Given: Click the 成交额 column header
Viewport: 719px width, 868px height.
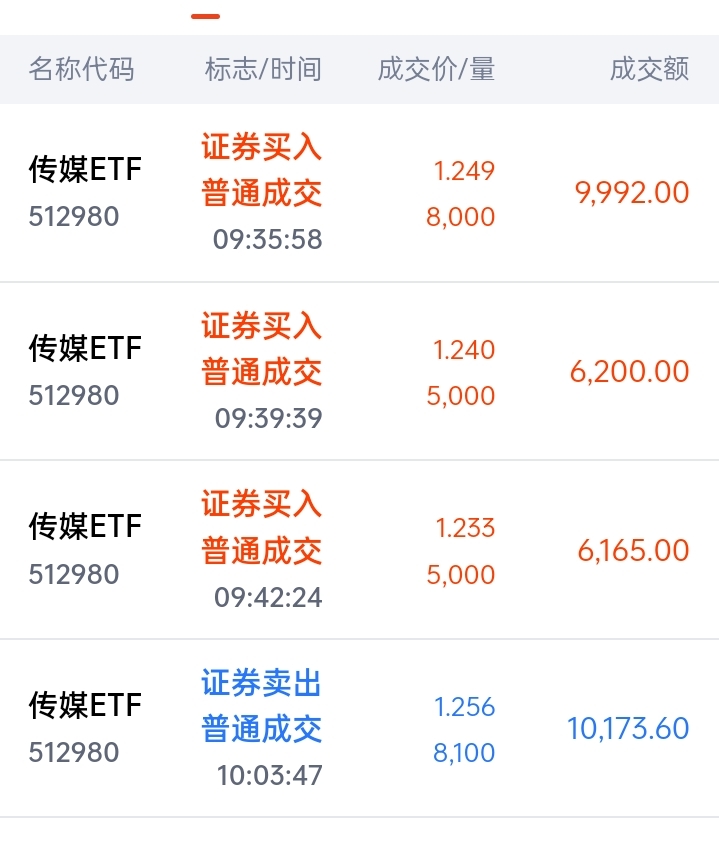Looking at the screenshot, I should tap(649, 69).
